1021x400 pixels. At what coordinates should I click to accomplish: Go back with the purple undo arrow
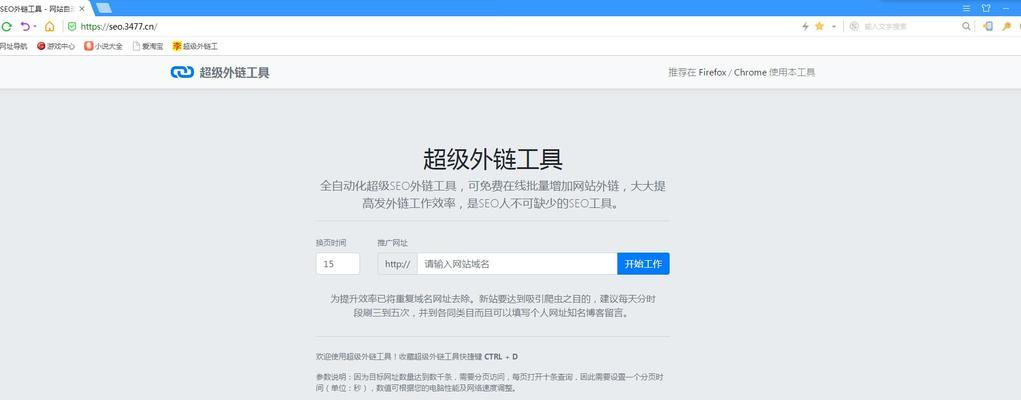coord(25,27)
